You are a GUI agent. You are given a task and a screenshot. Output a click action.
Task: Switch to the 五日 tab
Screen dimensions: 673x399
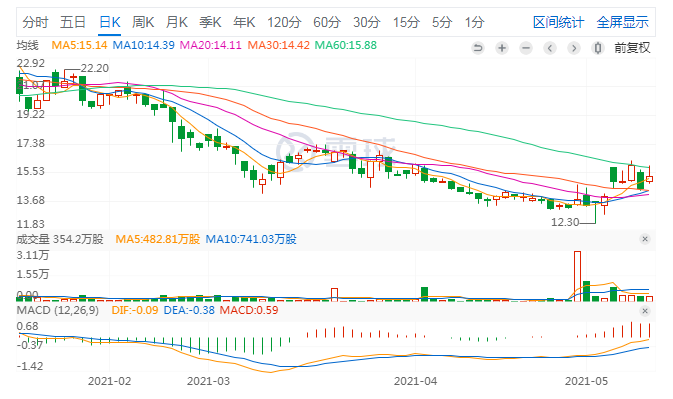(73, 22)
